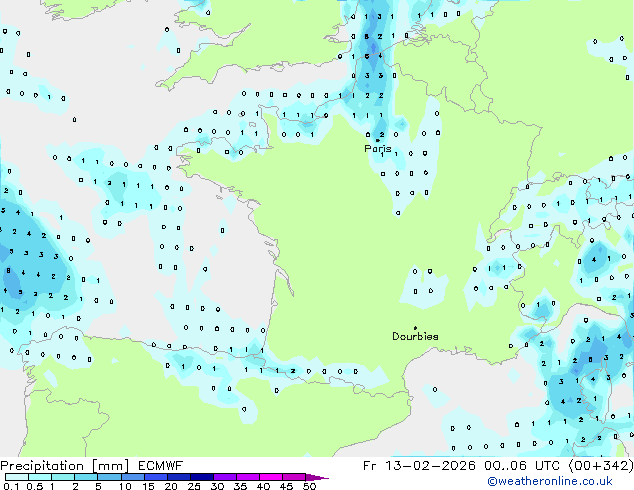Click the ECMWF model label

point(161,466)
